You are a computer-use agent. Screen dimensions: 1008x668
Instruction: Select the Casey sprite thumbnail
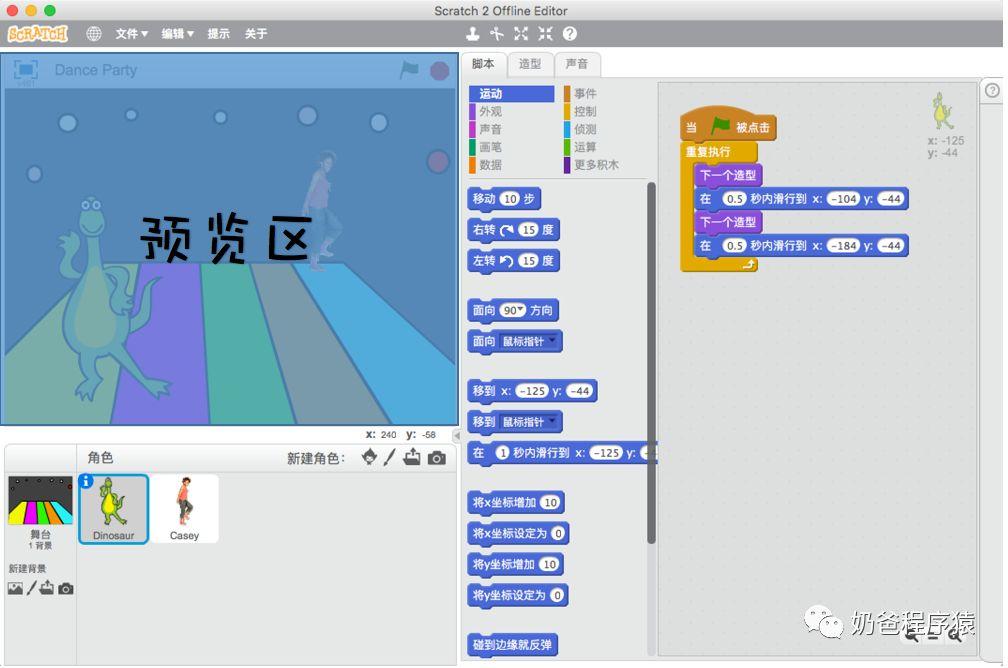pos(184,508)
